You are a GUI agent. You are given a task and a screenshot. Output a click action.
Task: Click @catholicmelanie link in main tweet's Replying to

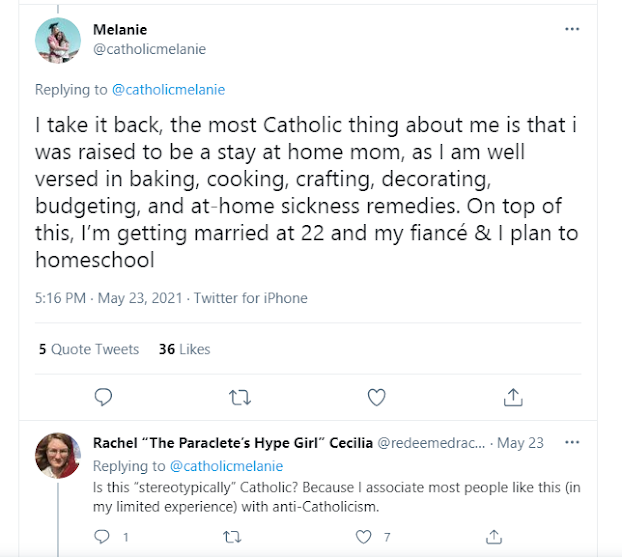pos(168,89)
